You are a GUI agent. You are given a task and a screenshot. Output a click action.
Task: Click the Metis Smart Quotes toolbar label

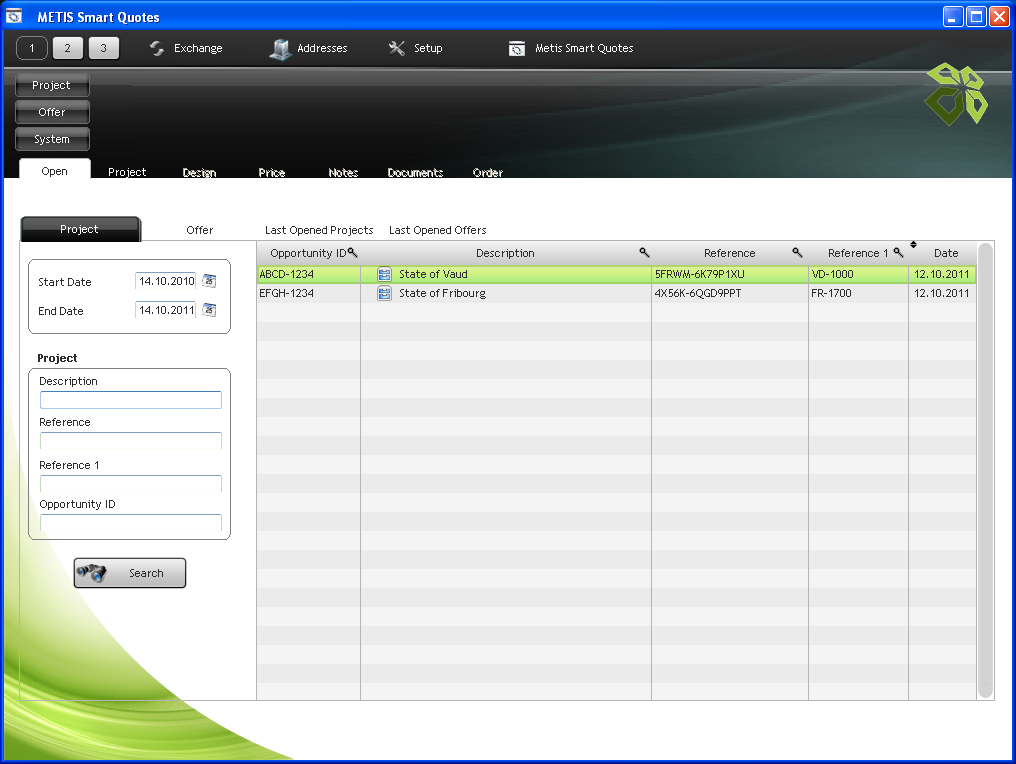(584, 48)
